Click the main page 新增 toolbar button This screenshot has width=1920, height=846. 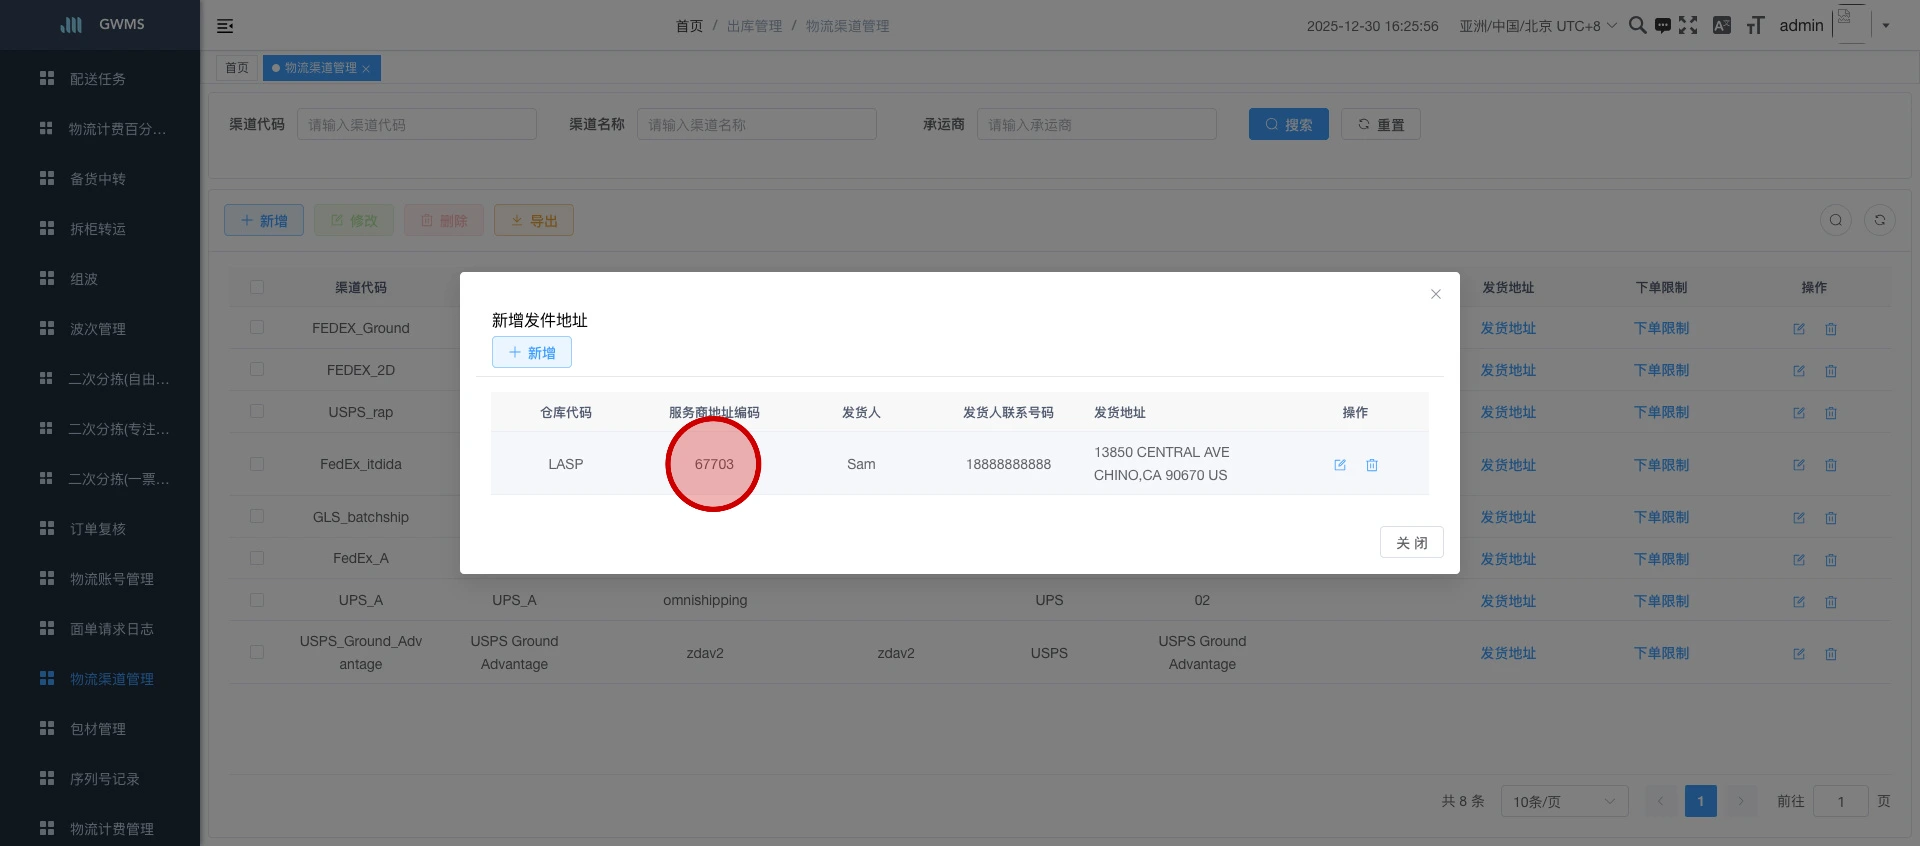pos(264,220)
